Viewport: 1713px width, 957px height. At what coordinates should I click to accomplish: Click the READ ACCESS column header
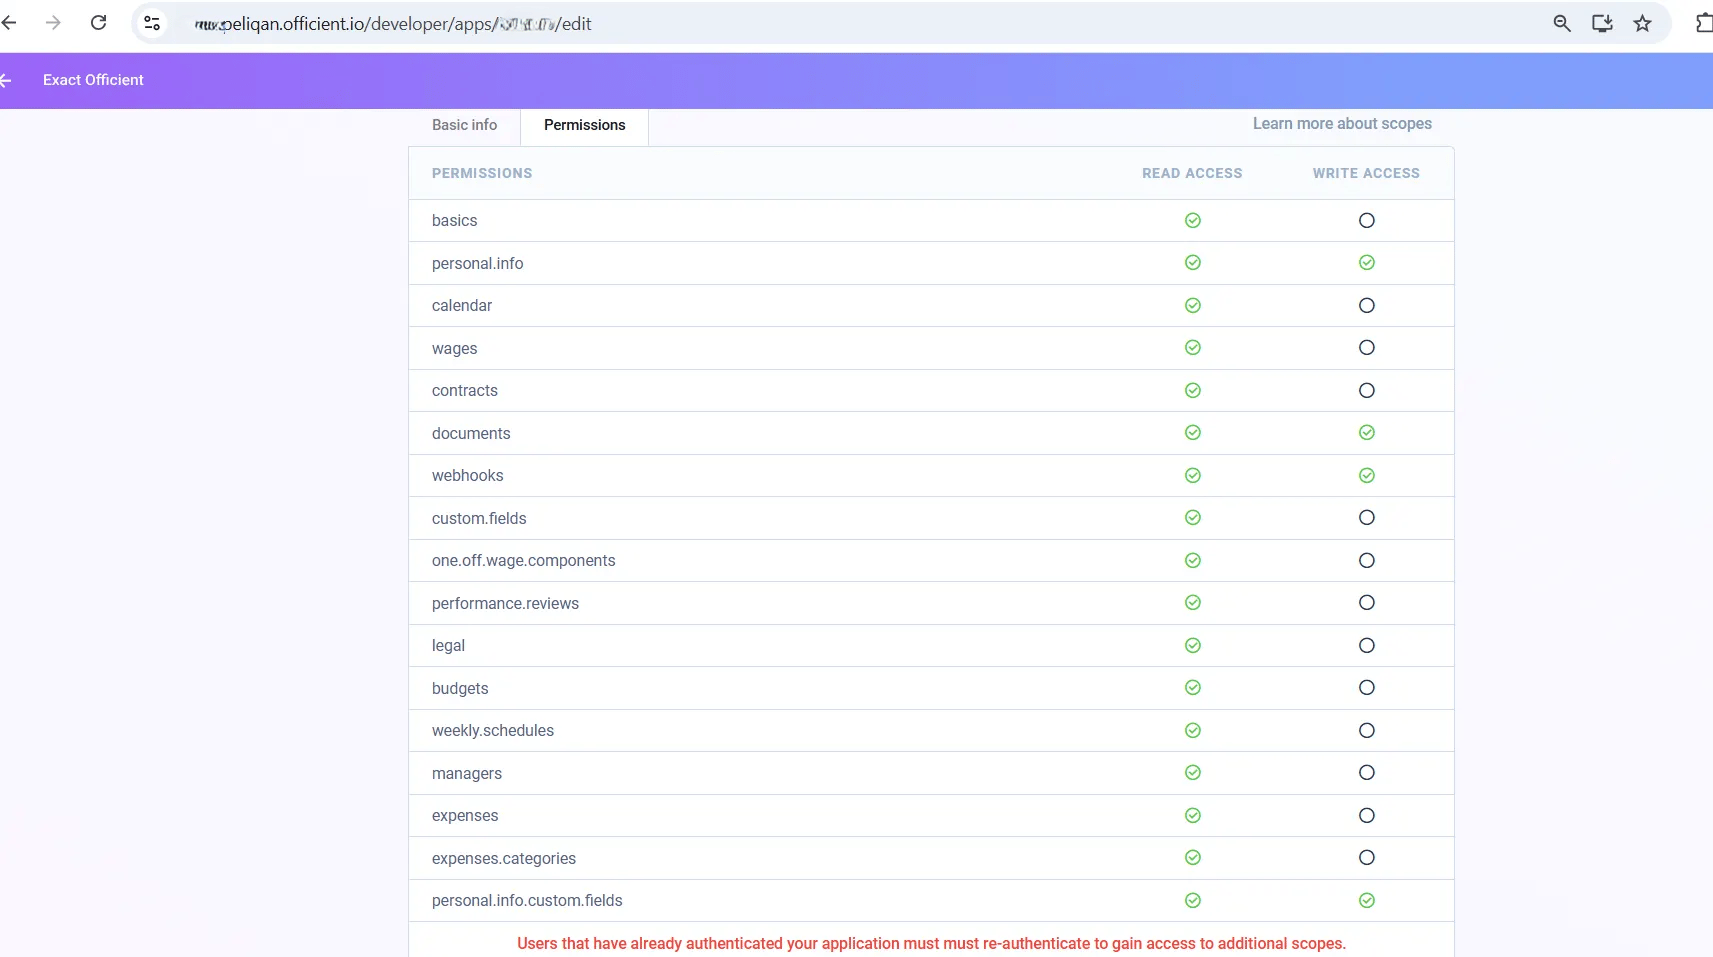pos(1192,173)
